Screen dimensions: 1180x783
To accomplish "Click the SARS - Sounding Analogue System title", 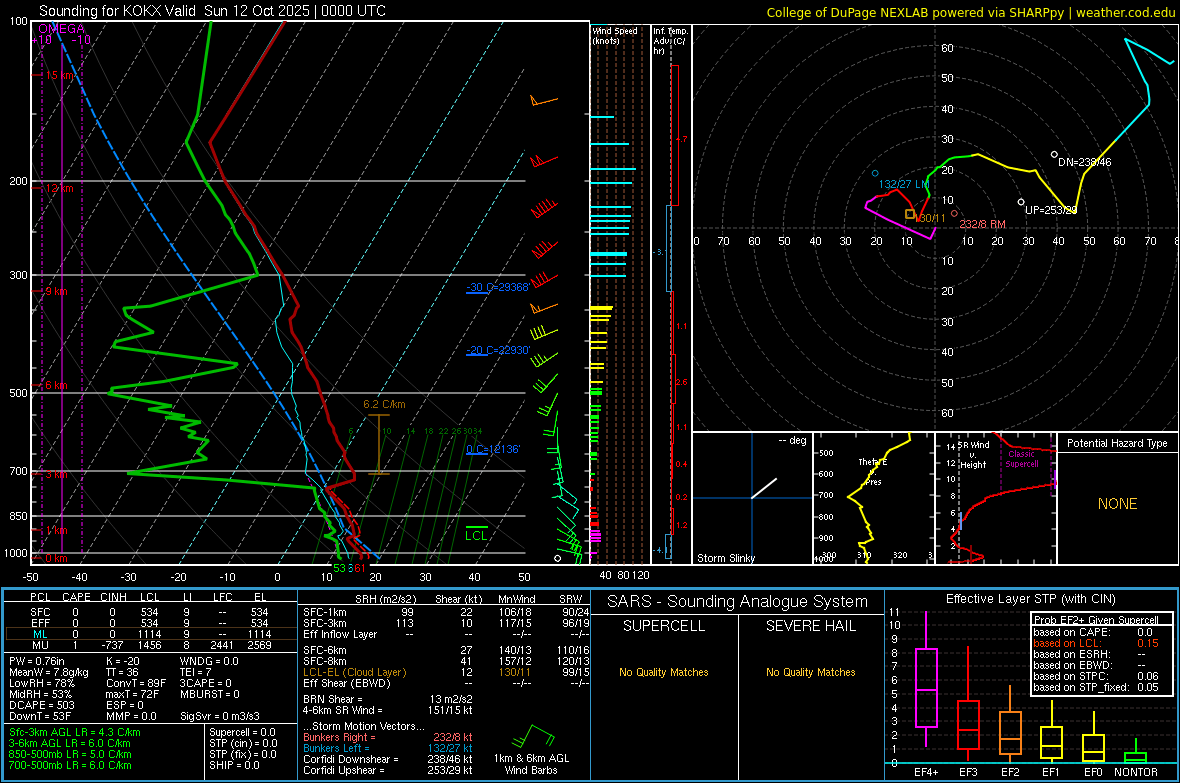I will coord(737,602).
